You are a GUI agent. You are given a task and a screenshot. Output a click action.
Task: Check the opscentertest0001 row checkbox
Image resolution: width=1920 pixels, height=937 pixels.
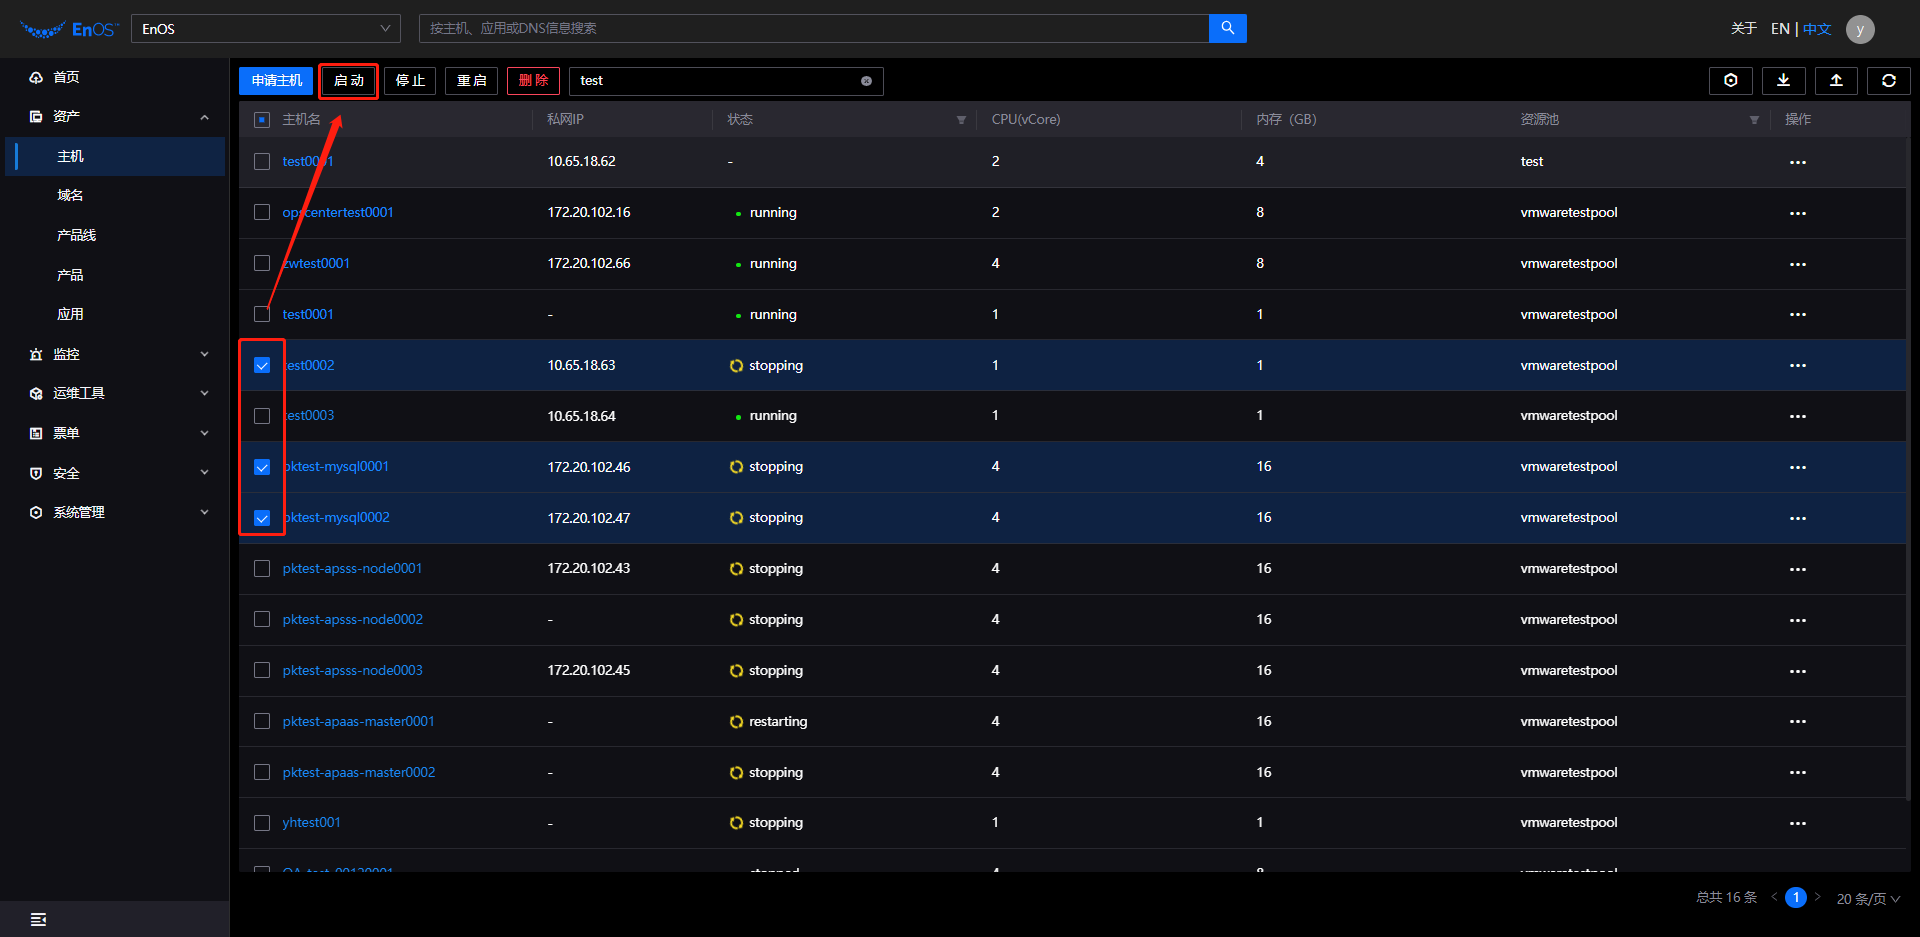tap(262, 212)
